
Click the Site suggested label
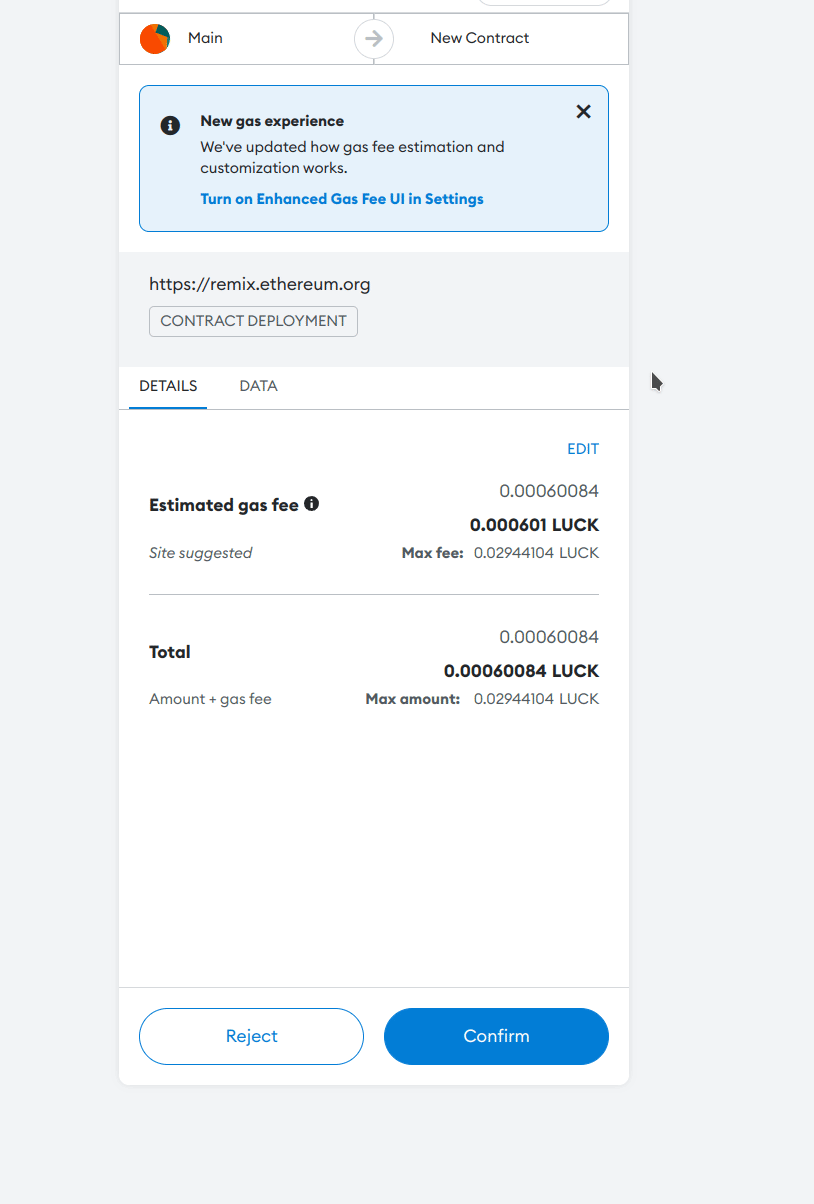tap(200, 553)
